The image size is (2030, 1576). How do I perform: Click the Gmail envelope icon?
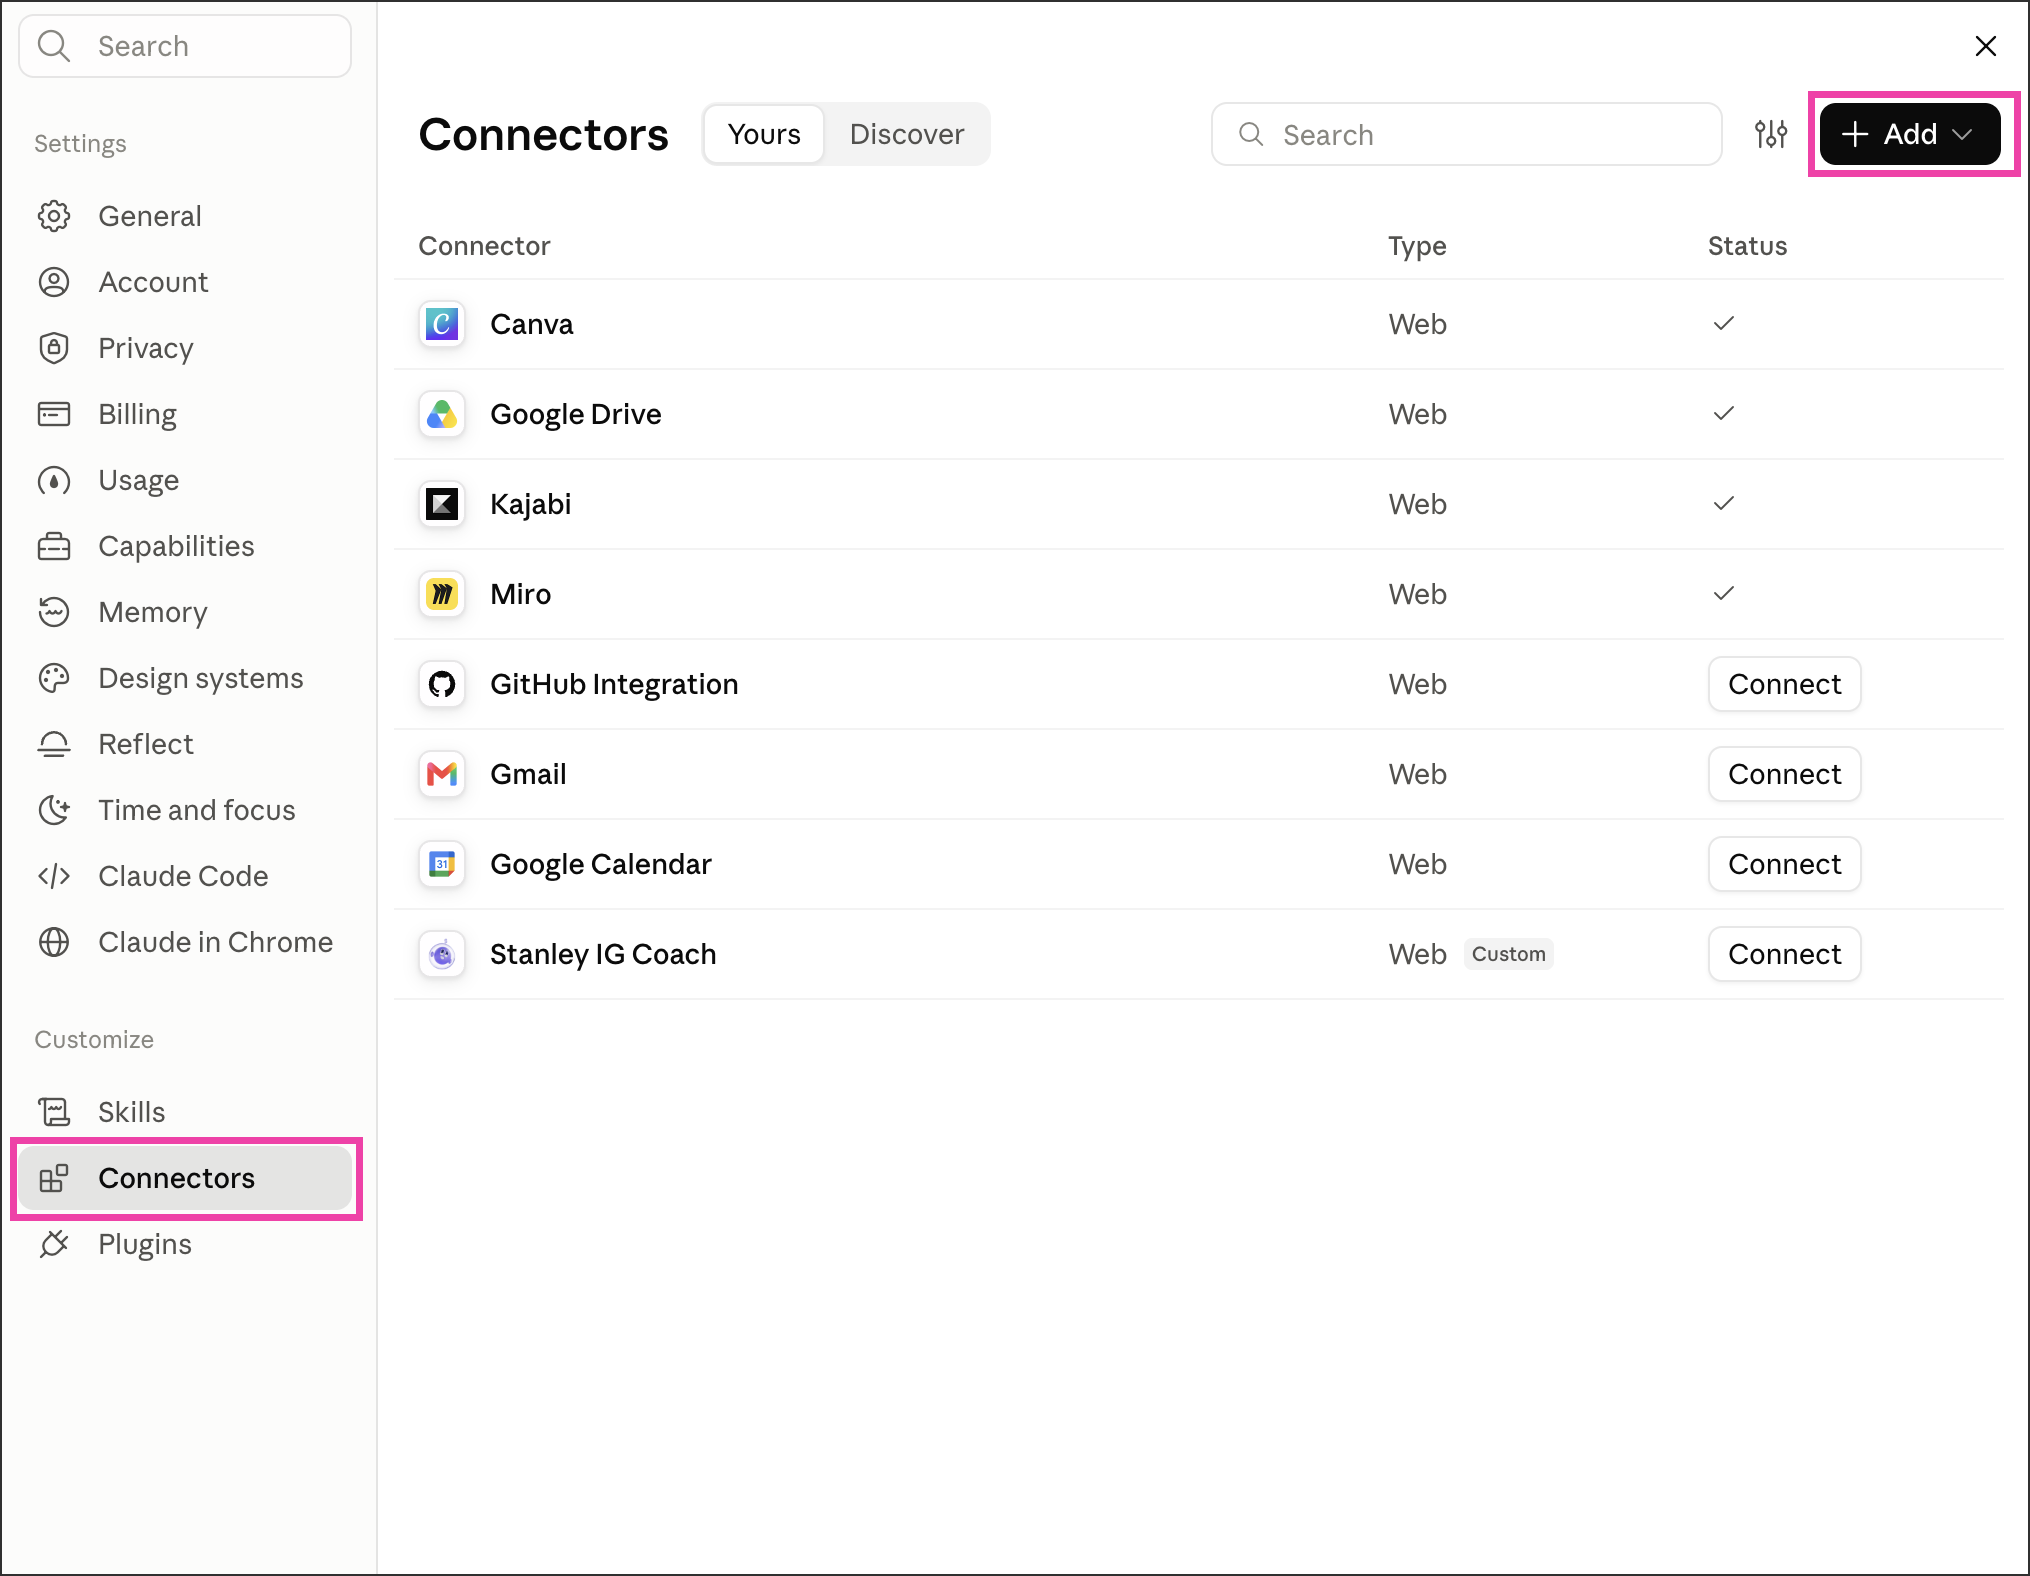tap(442, 774)
